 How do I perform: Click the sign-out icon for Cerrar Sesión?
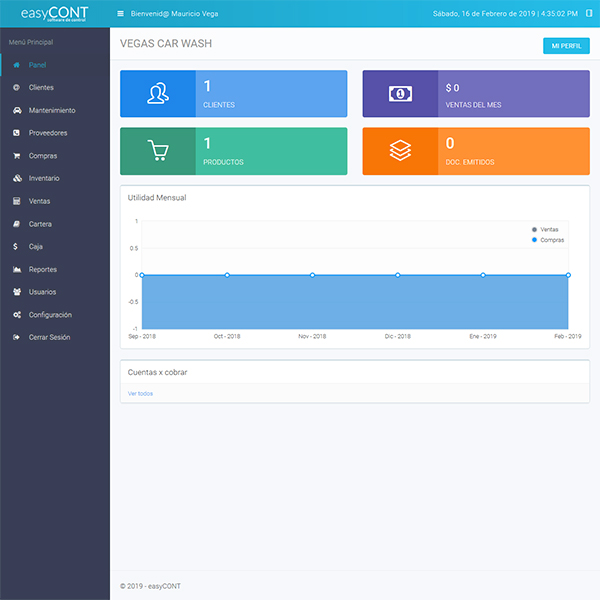point(16,338)
